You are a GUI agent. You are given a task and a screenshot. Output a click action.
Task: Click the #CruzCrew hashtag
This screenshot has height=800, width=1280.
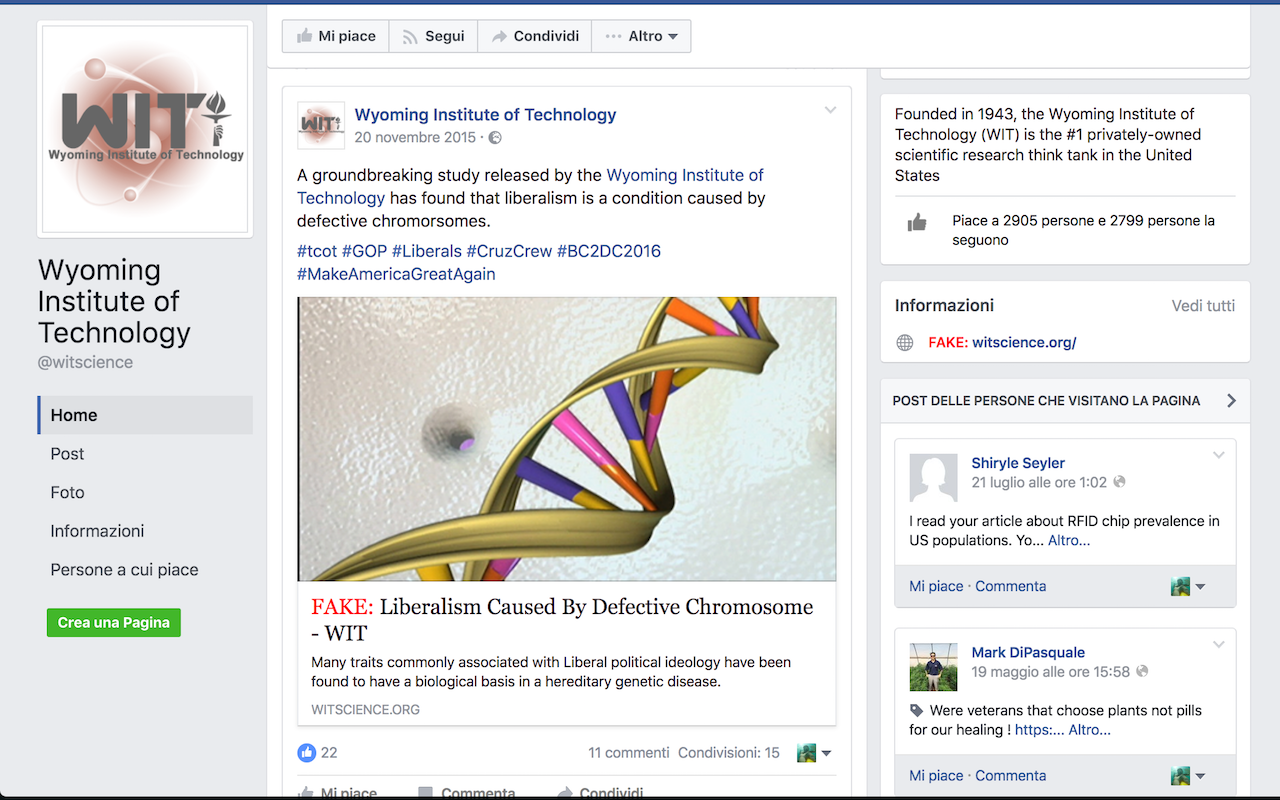coord(509,251)
